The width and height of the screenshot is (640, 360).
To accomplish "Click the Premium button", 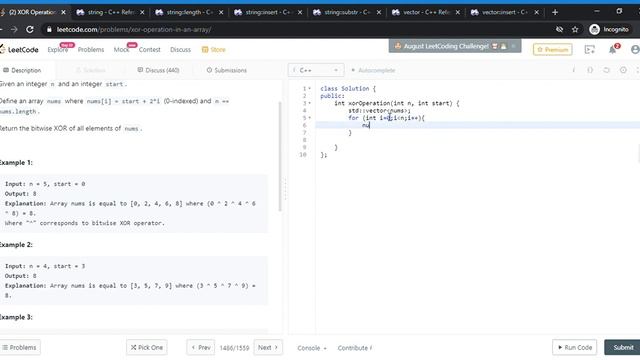I will [553, 49].
